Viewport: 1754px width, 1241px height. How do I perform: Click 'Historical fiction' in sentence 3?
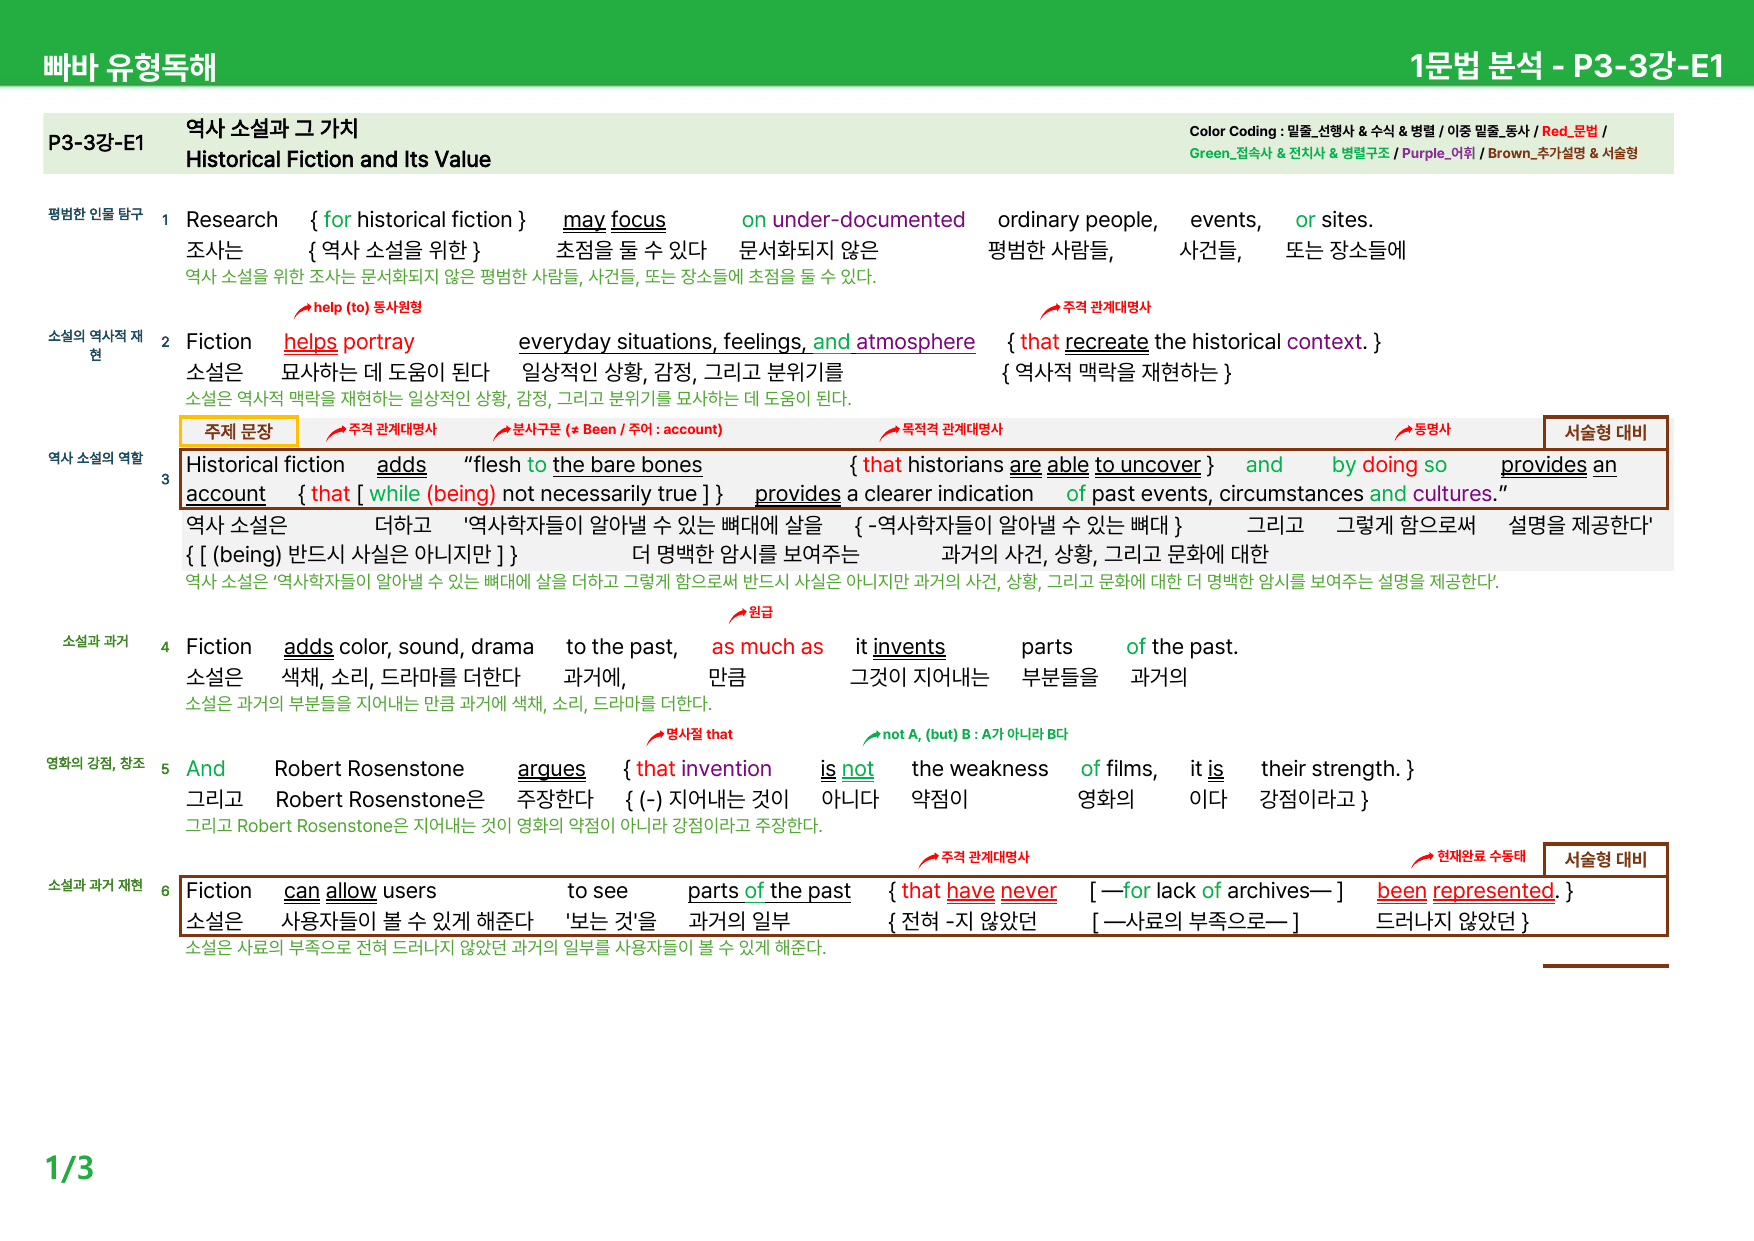point(265,465)
